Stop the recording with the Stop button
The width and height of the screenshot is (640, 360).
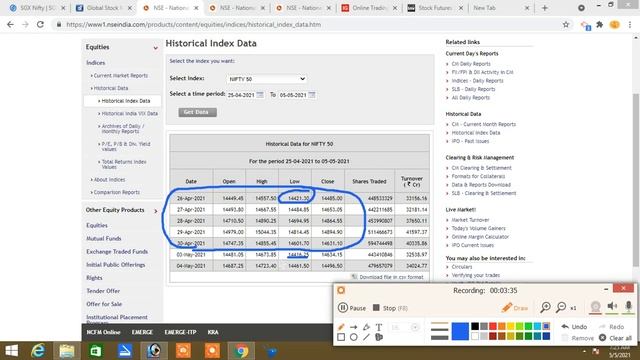pos(390,308)
